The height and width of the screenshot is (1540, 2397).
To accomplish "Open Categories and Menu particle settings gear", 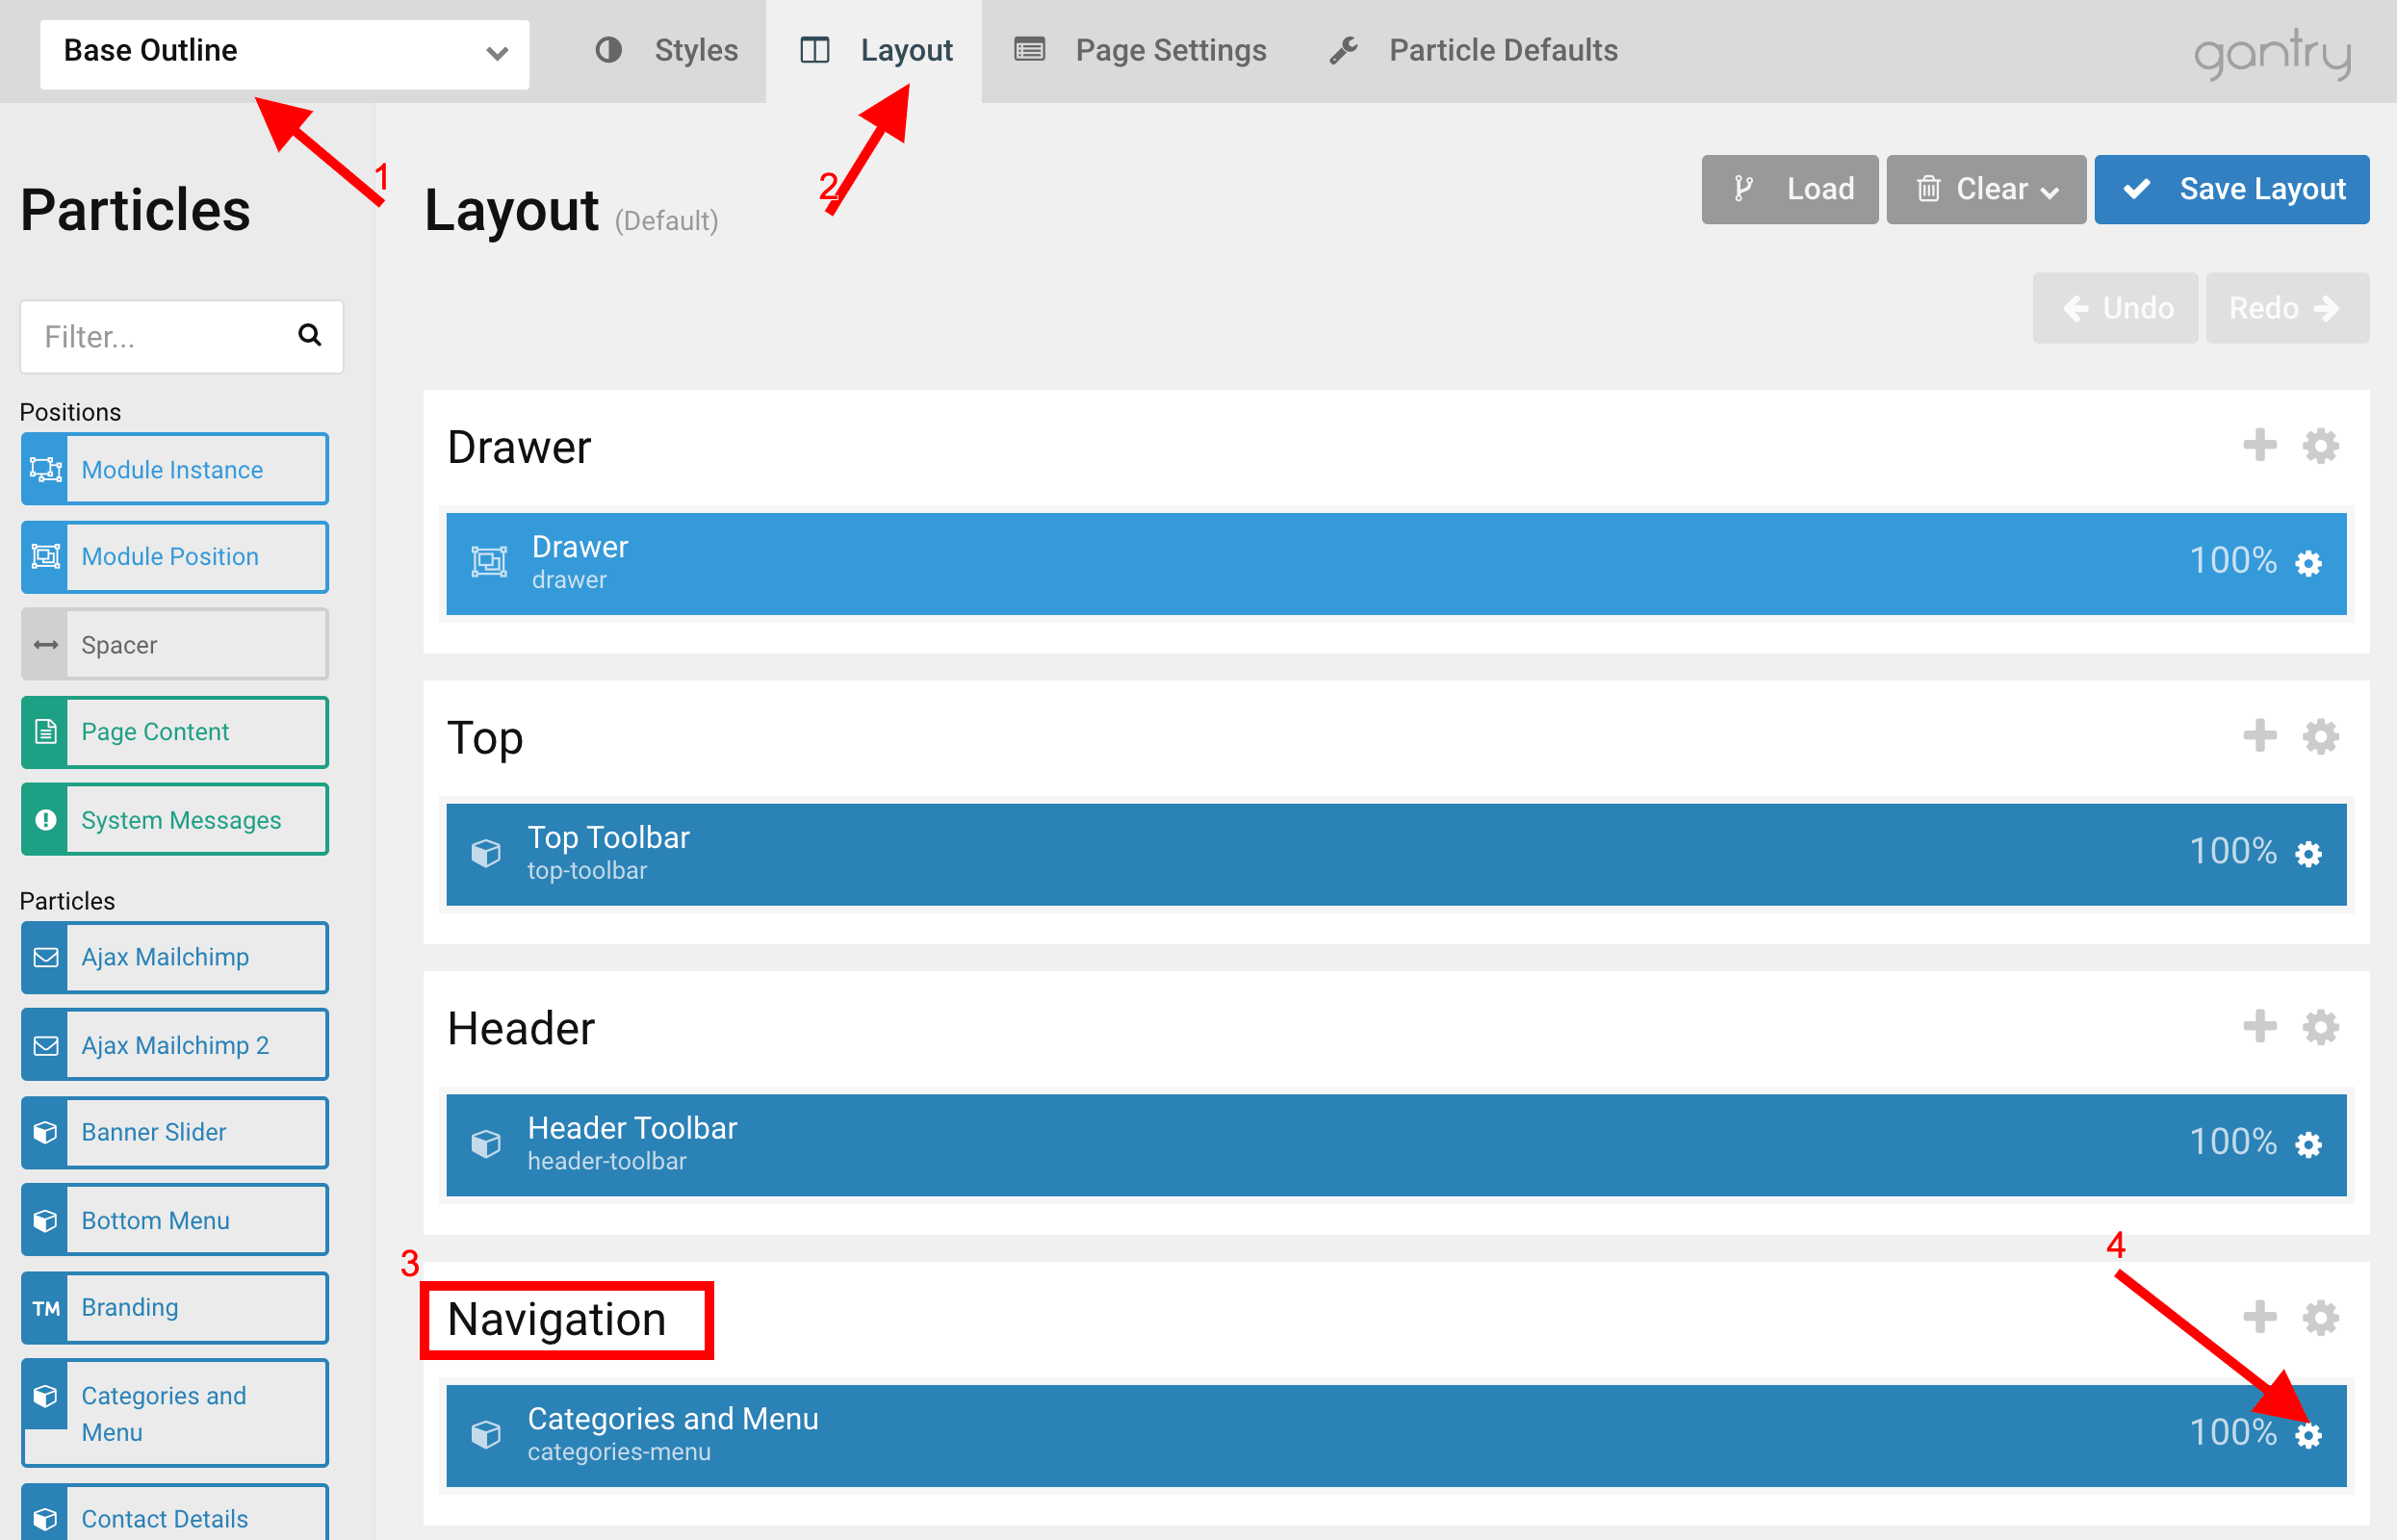I will (2307, 1436).
